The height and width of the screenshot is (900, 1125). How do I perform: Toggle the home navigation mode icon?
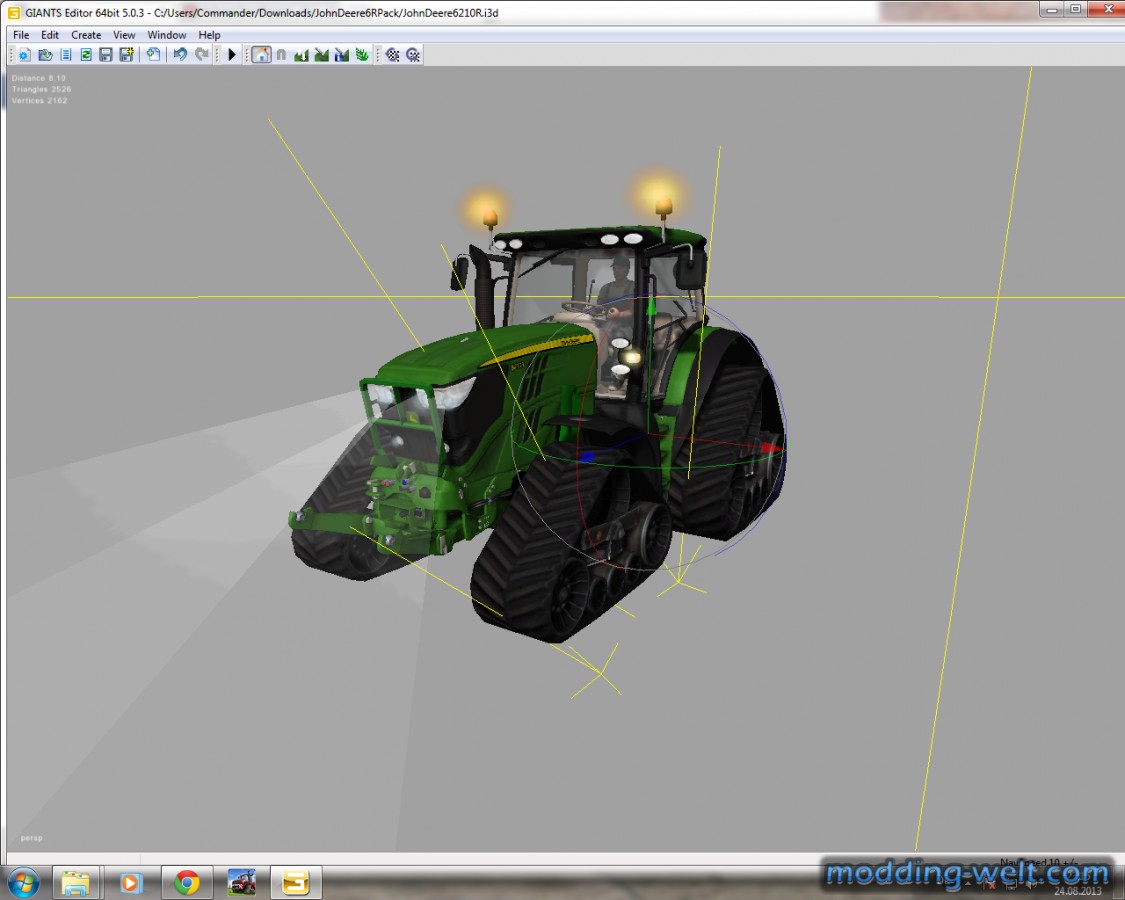tap(261, 55)
